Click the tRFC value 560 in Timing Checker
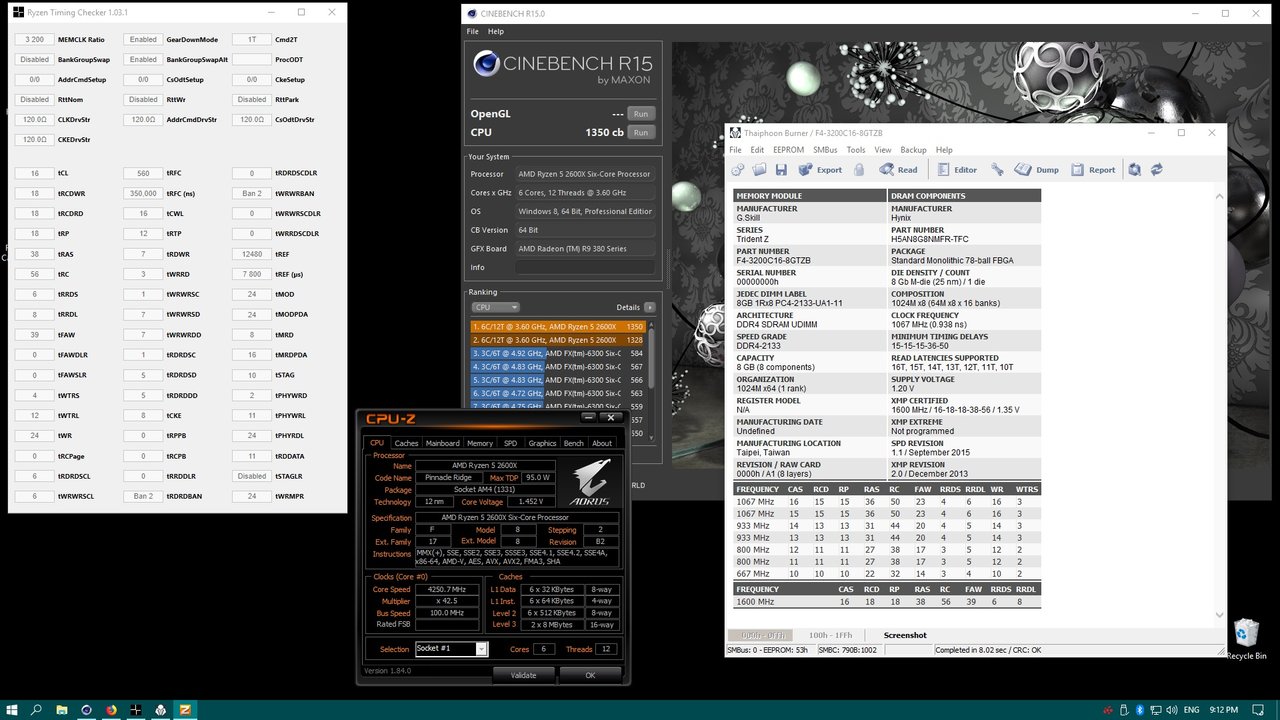1280x720 pixels. [143, 173]
